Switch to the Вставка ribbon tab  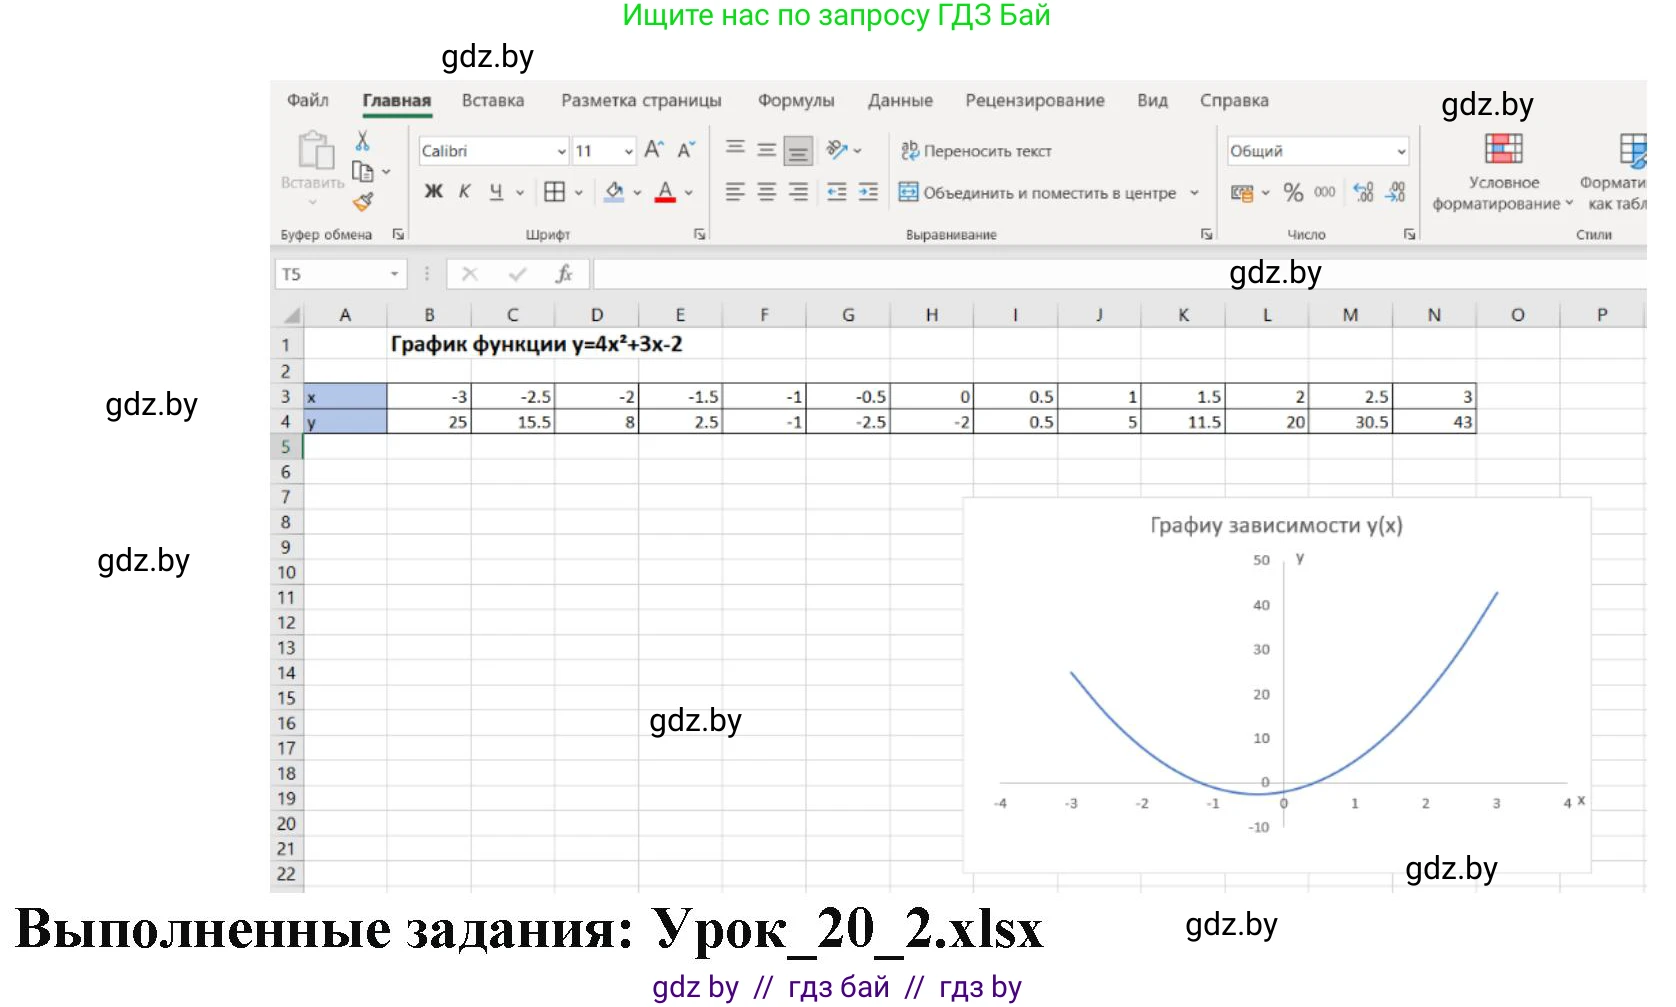click(x=492, y=100)
